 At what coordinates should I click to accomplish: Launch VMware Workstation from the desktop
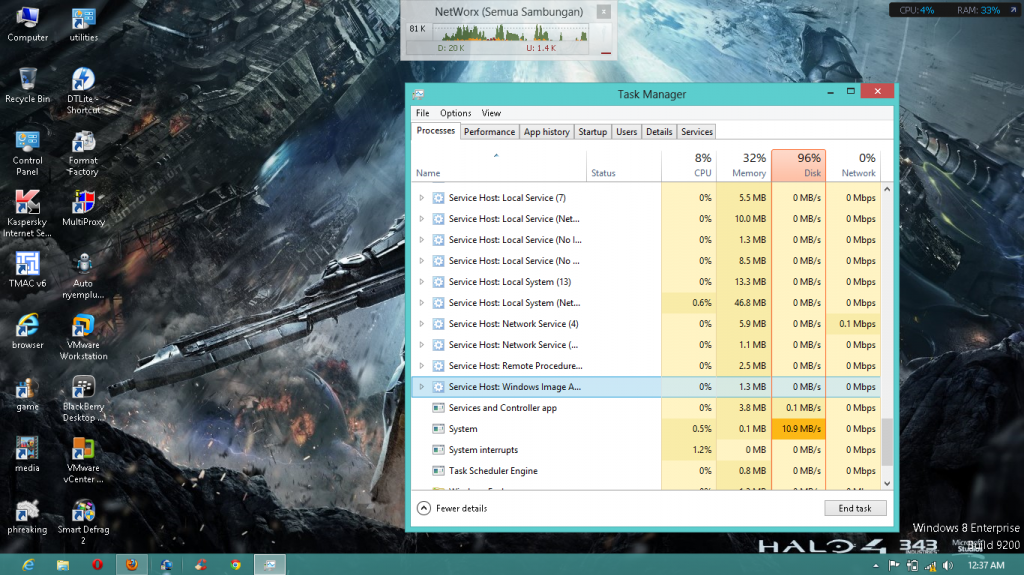[84, 337]
